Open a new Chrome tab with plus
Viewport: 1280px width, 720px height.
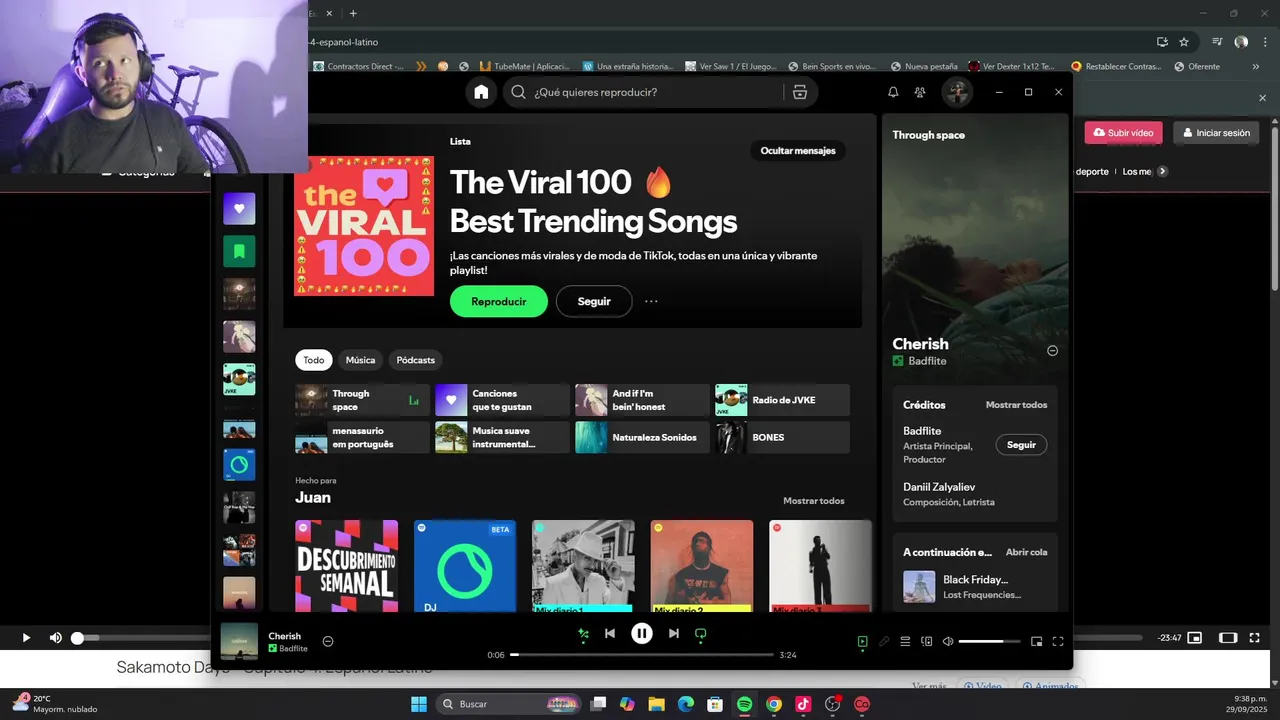point(353,13)
